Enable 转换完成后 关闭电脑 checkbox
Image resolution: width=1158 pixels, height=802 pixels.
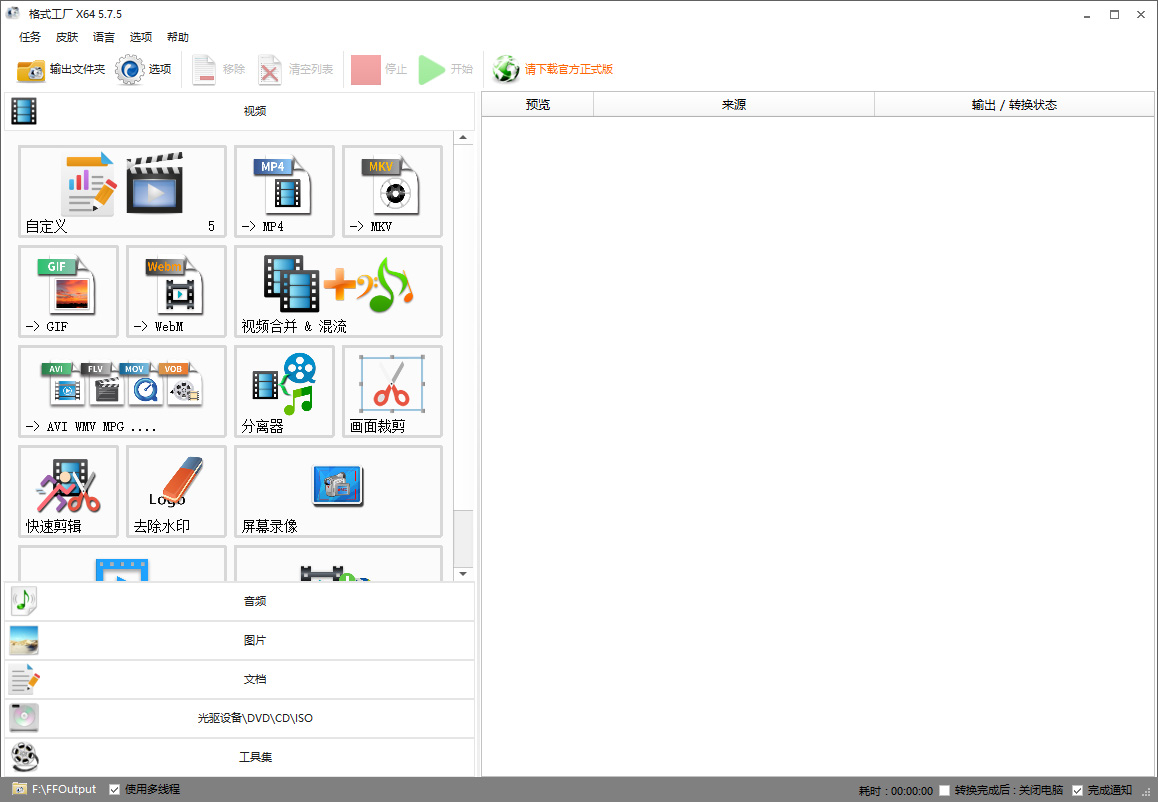pyautogui.click(x=945, y=791)
